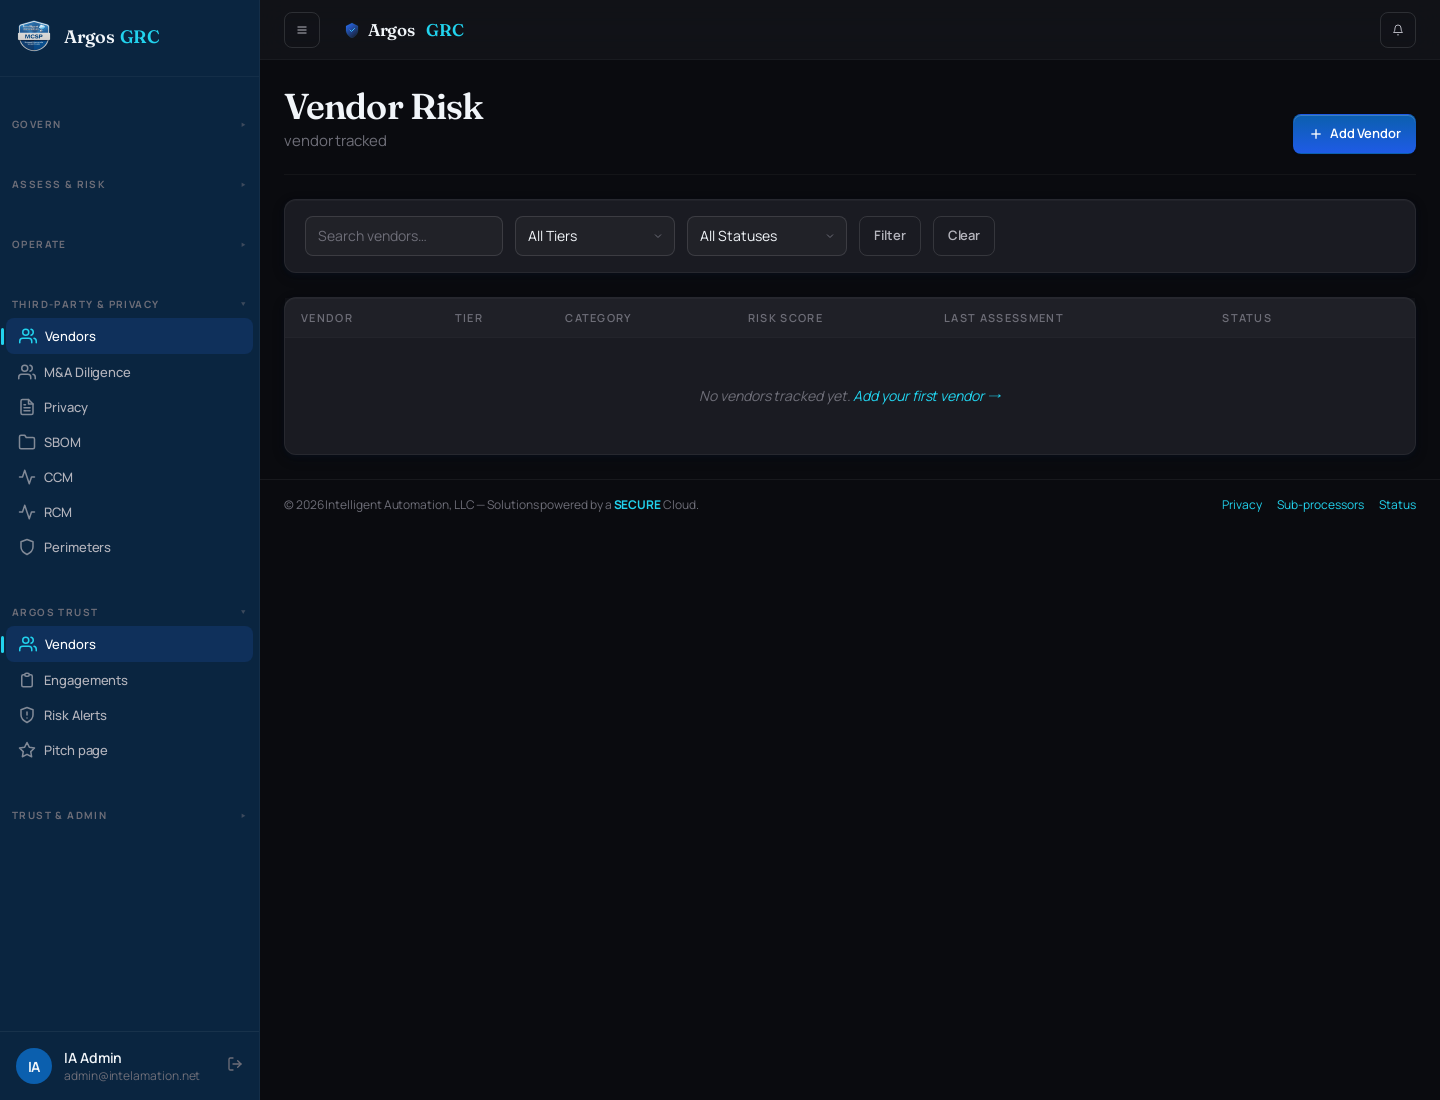
Task: Click the Category column header
Action: pyautogui.click(x=598, y=318)
